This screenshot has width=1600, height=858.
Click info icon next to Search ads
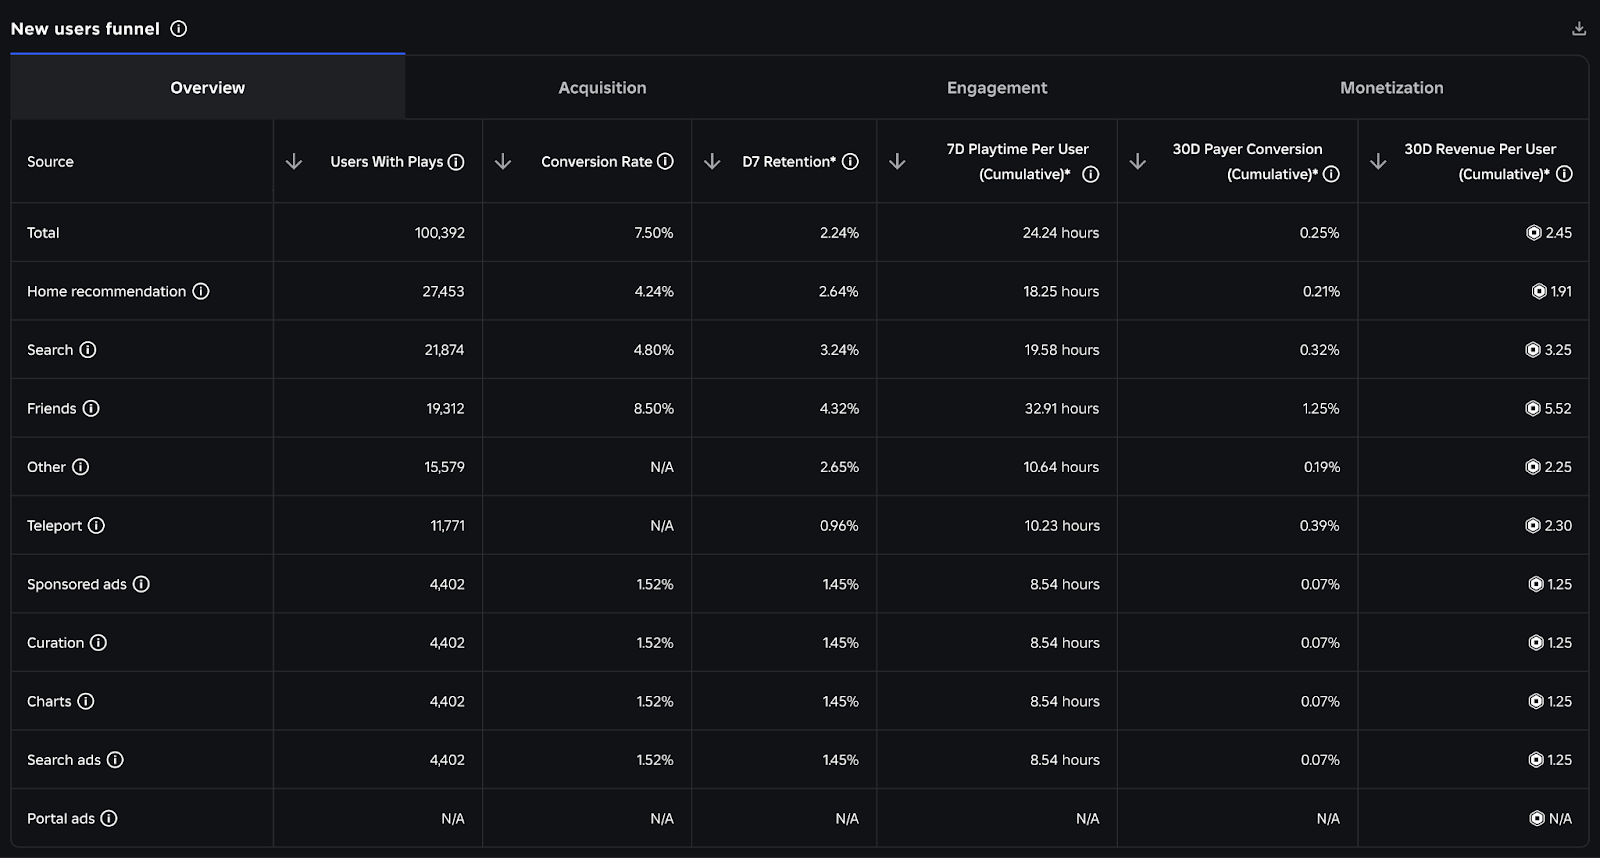[x=115, y=760]
